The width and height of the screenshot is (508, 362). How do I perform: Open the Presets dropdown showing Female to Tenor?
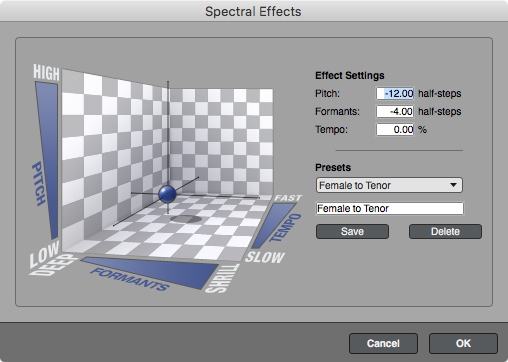[x=389, y=185]
